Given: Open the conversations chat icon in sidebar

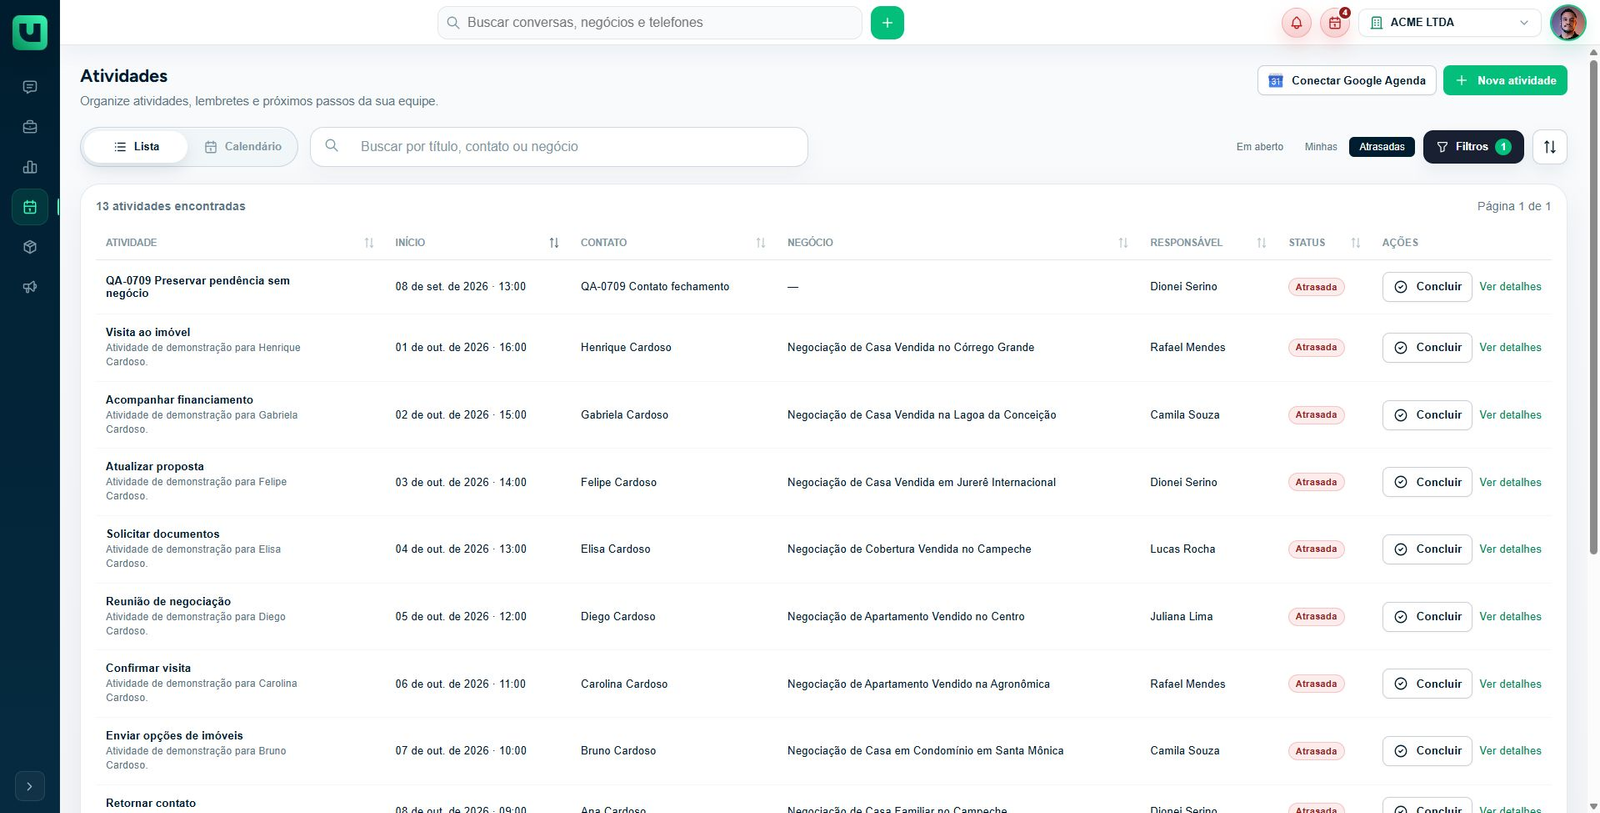Looking at the screenshot, I should (x=30, y=87).
